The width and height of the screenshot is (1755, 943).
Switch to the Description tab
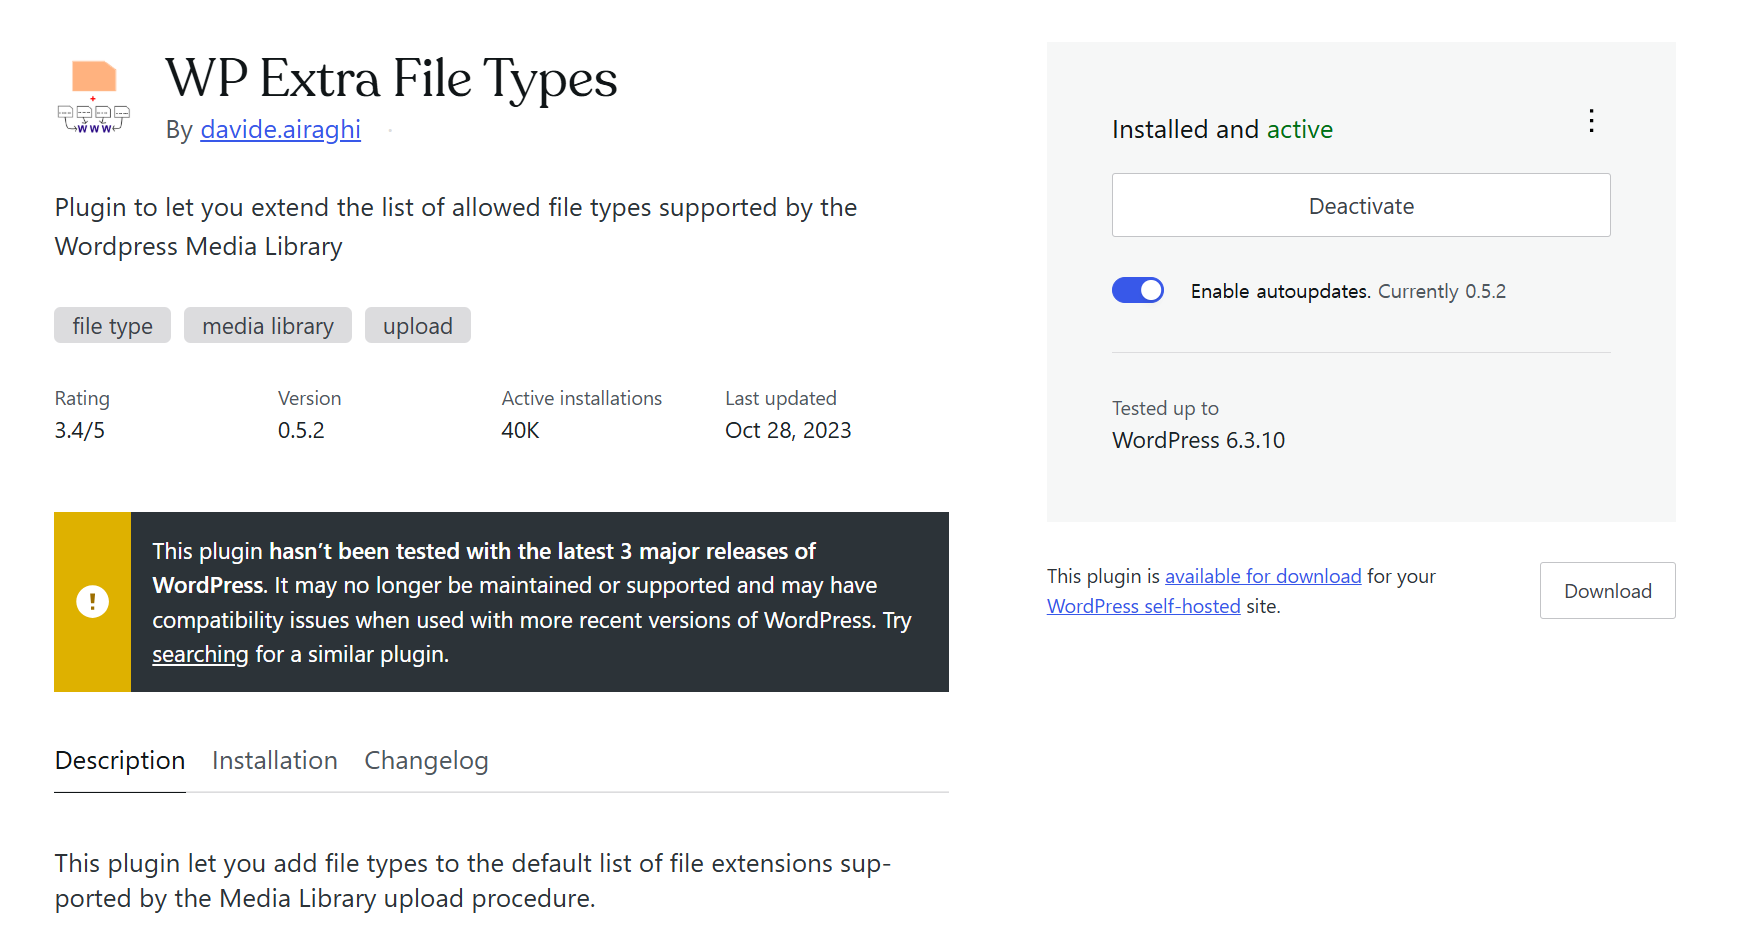120,761
